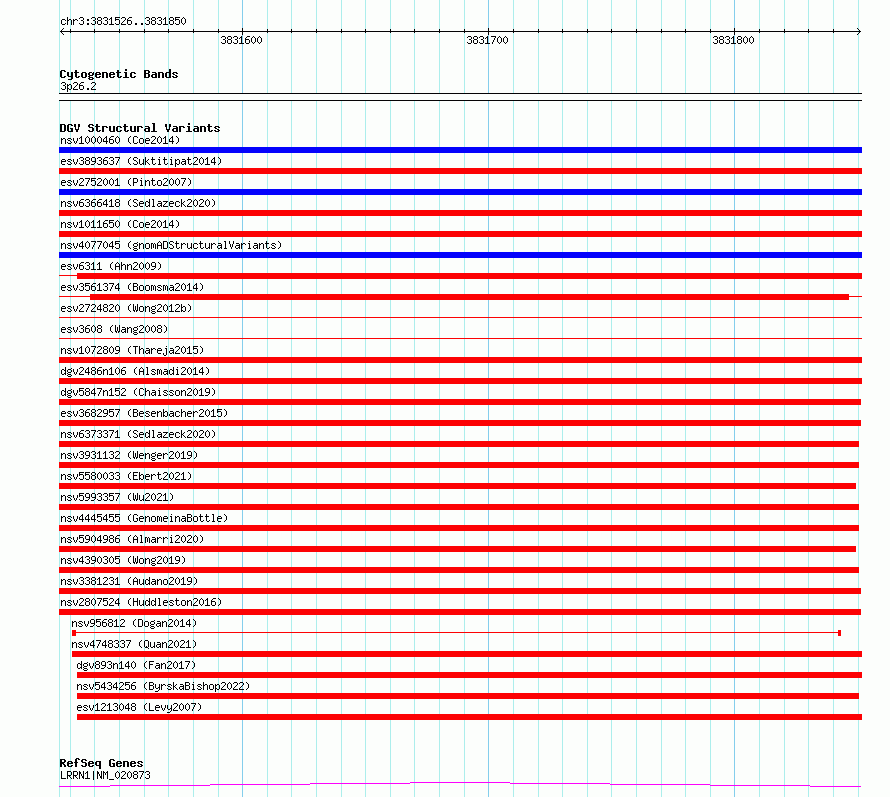
Task: Click the 3831700 ruler position label
Action: click(x=488, y=40)
